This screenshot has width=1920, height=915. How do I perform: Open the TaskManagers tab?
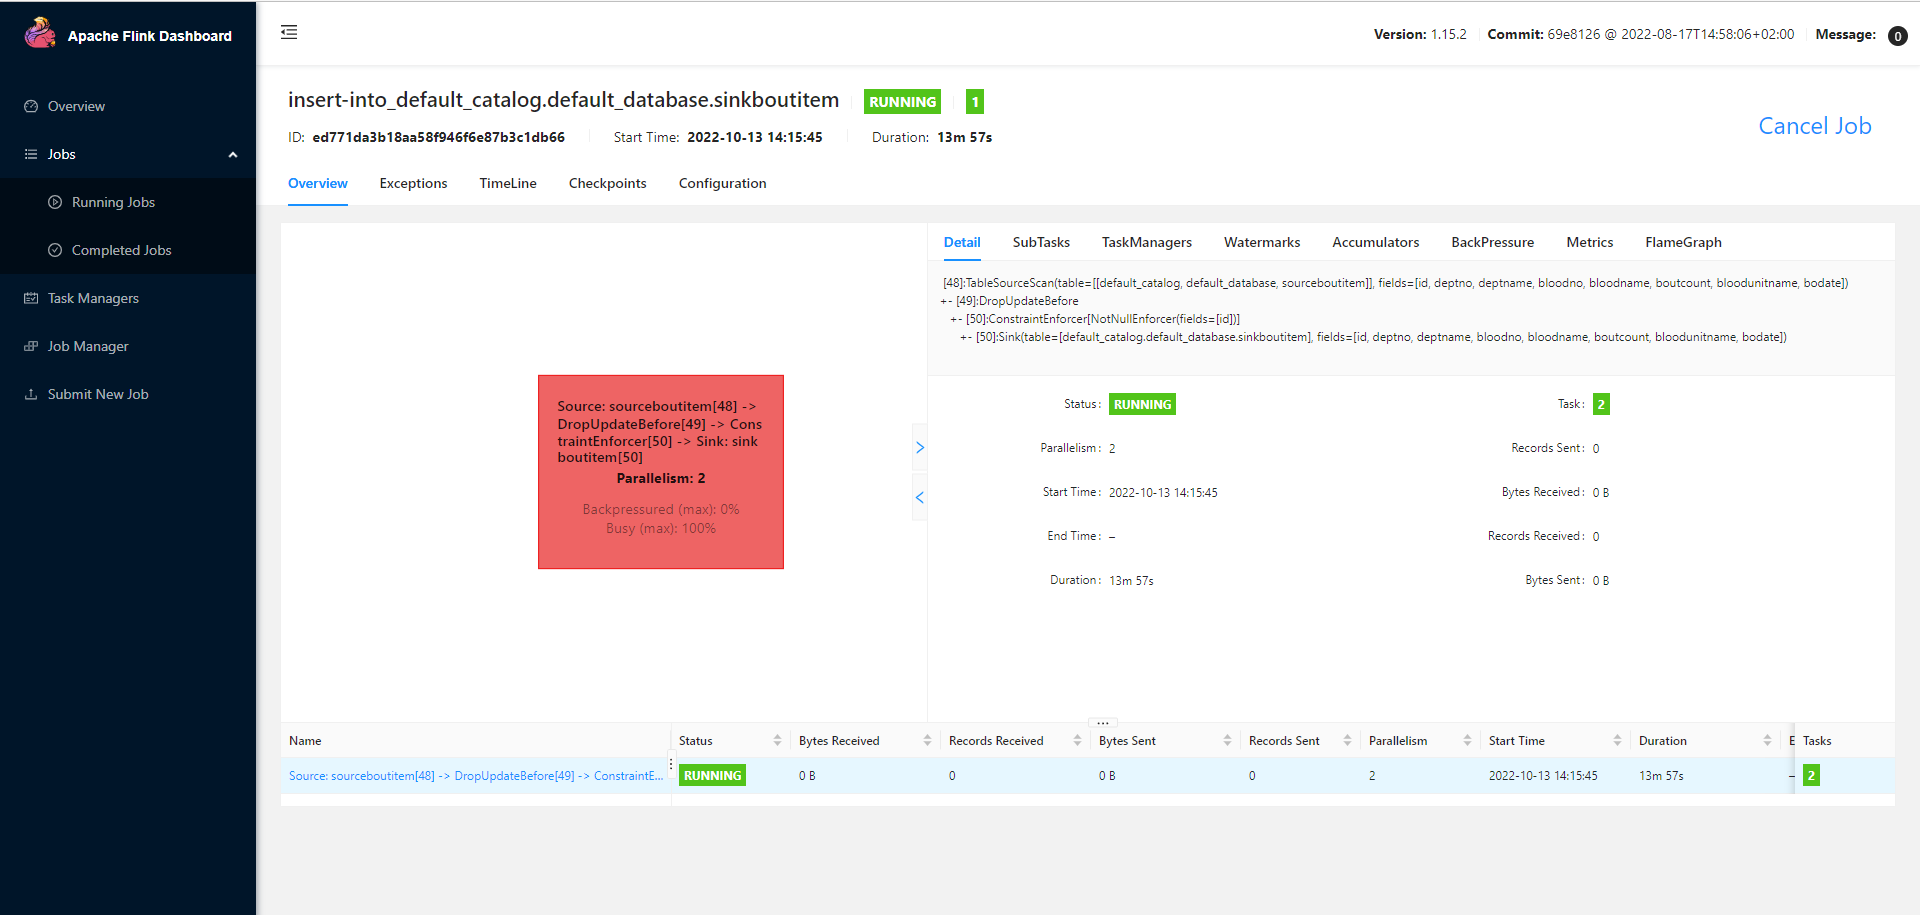coord(1147,242)
